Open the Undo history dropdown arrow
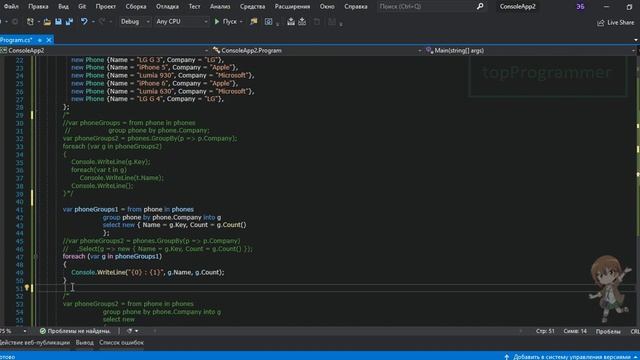The image size is (640, 360). click(x=93, y=22)
